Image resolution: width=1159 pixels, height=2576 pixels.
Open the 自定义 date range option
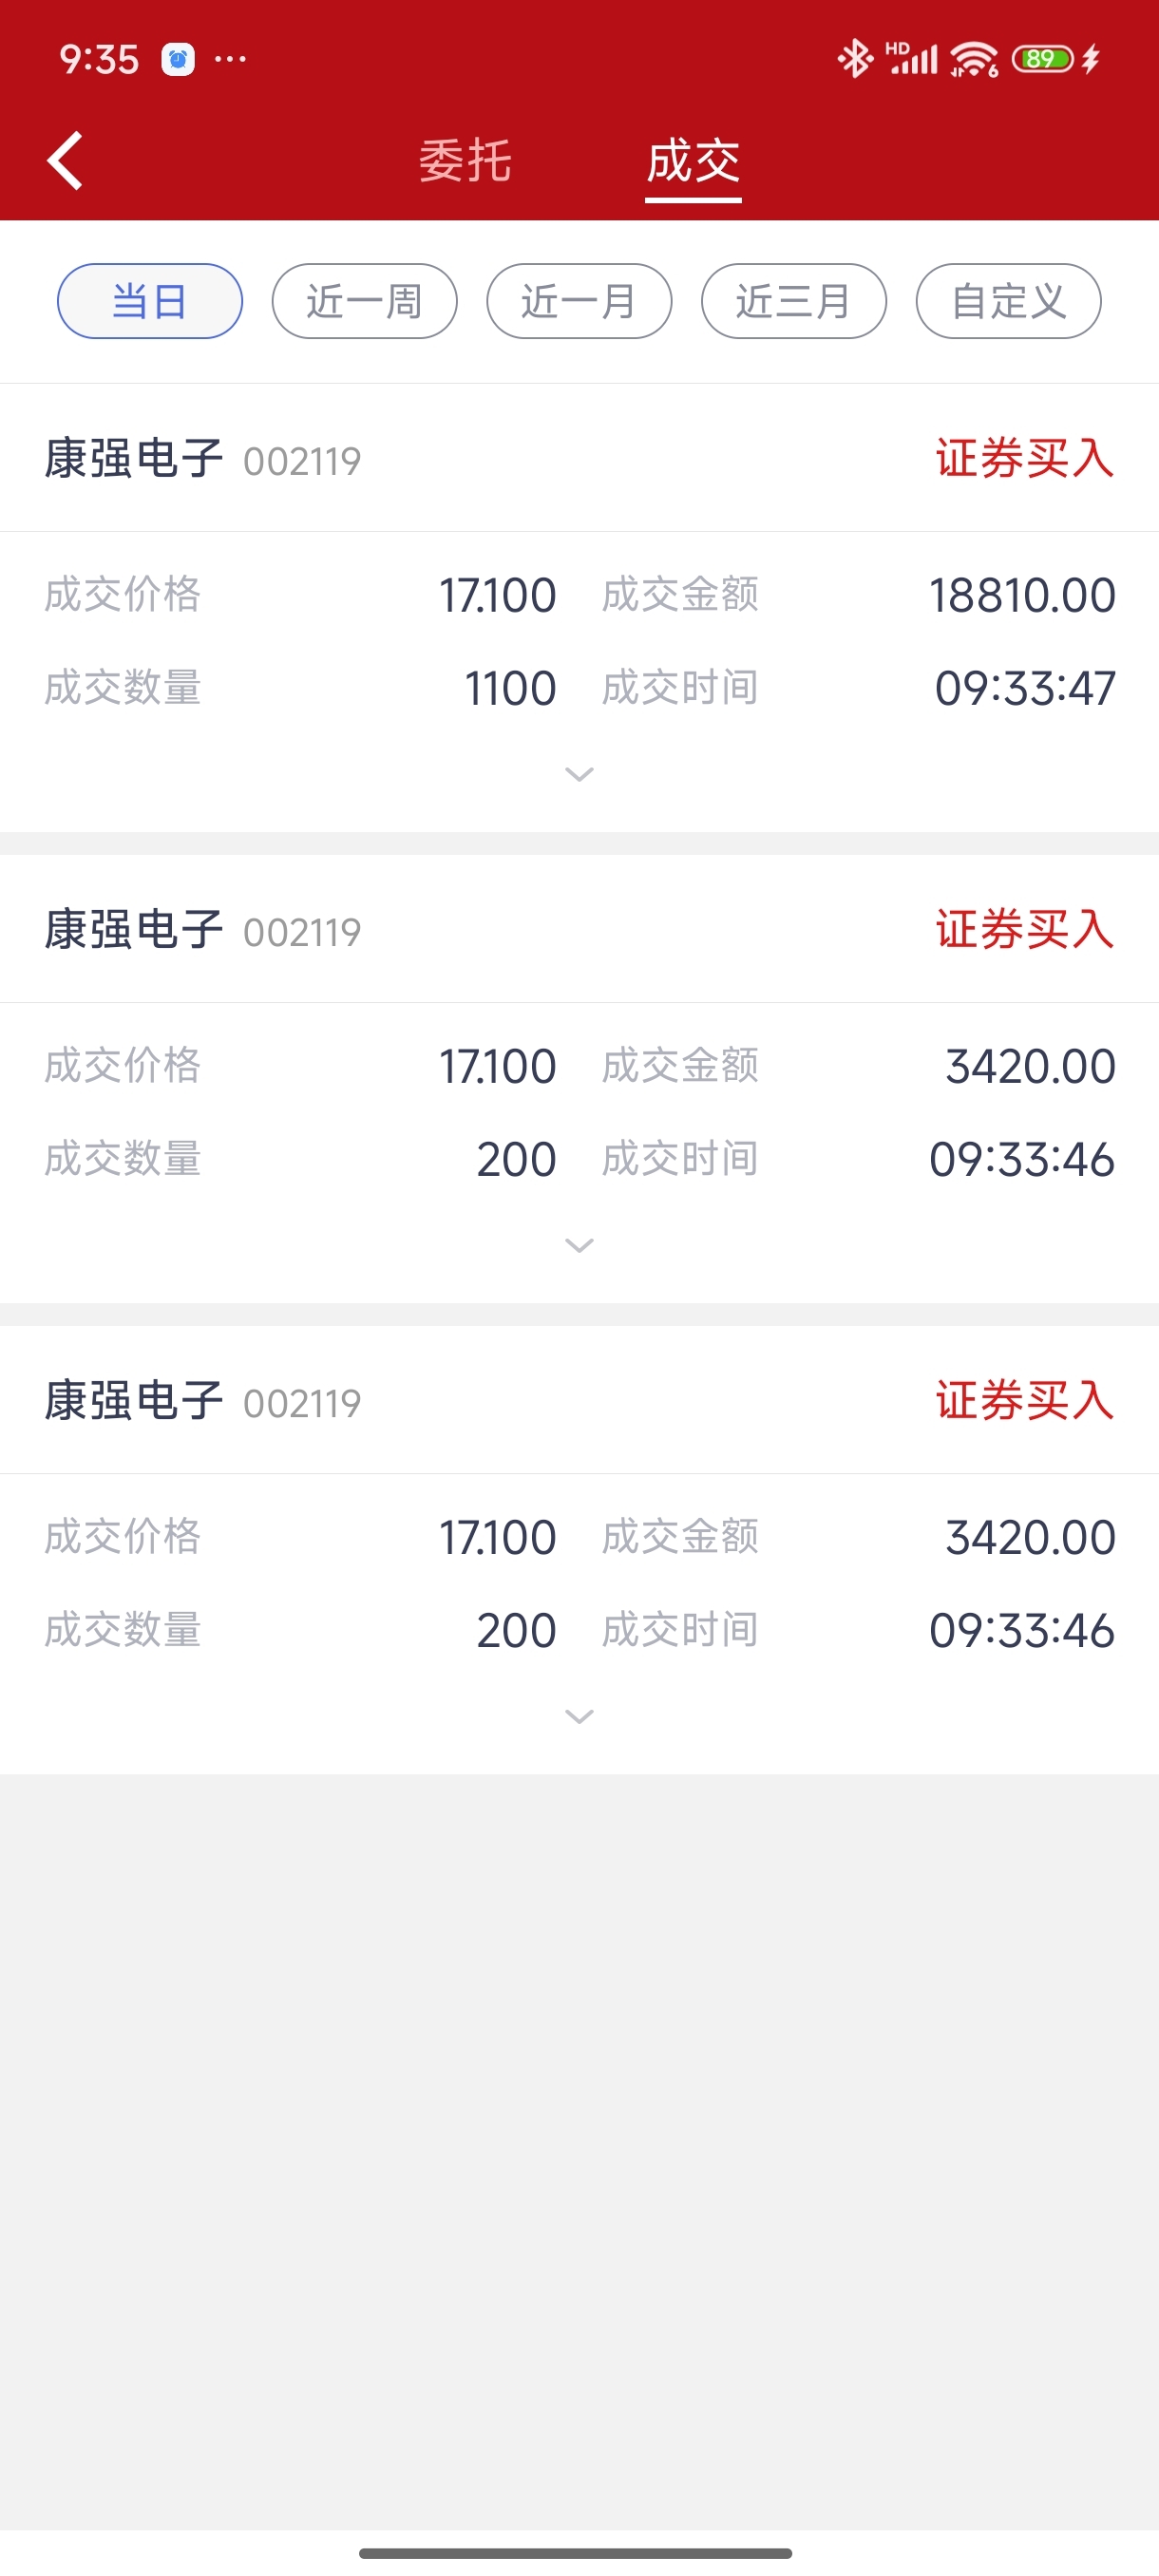click(1008, 301)
